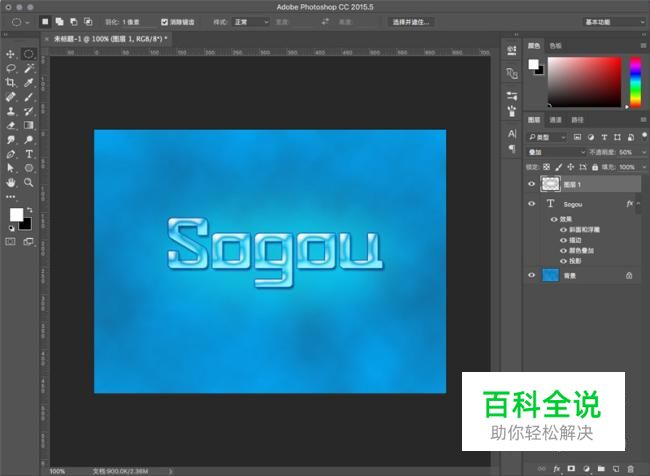Toggle Quick Mask mode in toolbox
The width and height of the screenshot is (650, 476).
11,242
